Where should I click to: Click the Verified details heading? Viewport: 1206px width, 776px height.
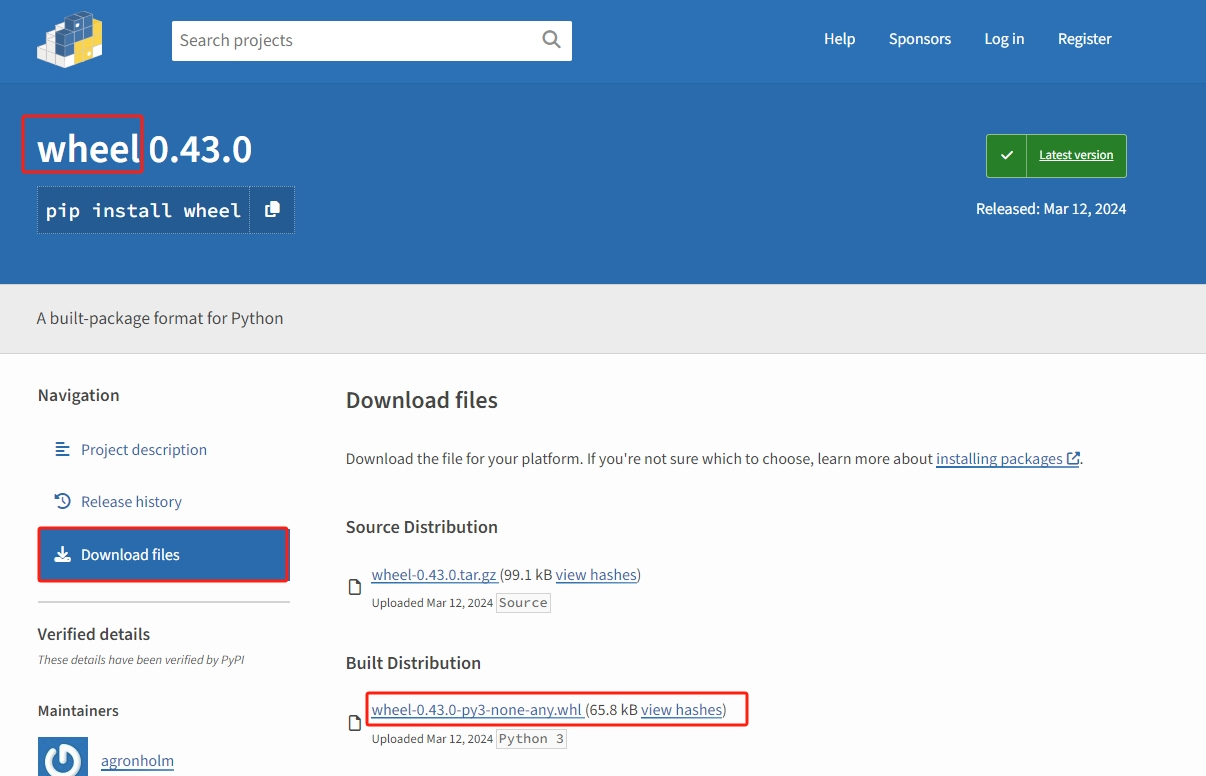[x=94, y=634]
